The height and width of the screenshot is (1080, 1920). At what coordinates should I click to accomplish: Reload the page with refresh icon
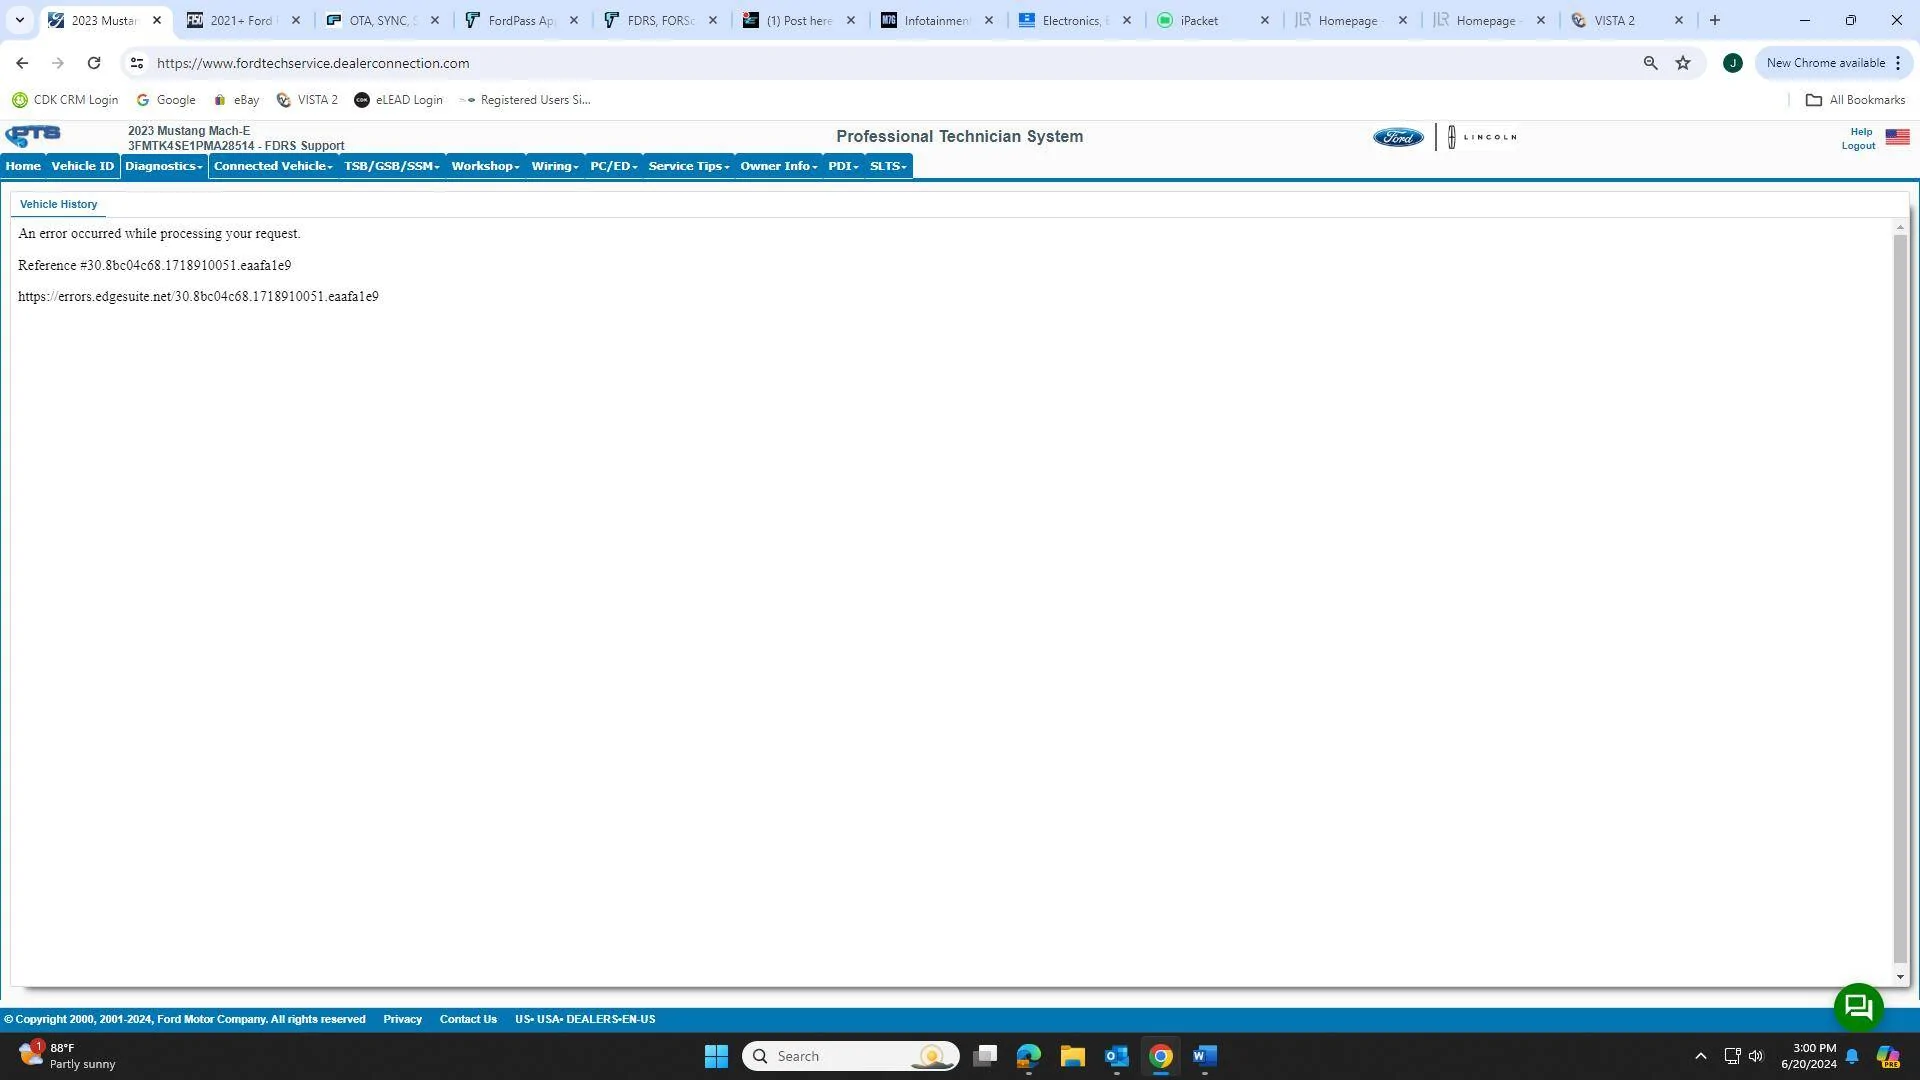(94, 63)
